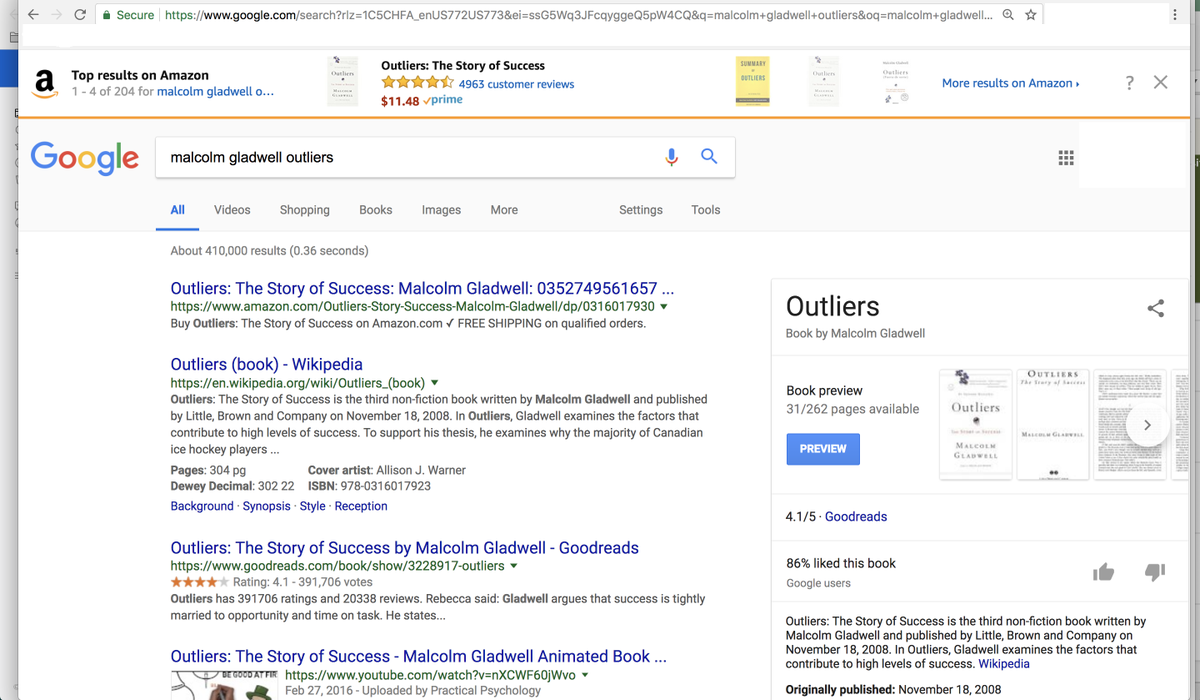Image resolution: width=1200 pixels, height=700 pixels.
Task: Open Goodreads rating link in knowledge panel
Action: tap(856, 517)
